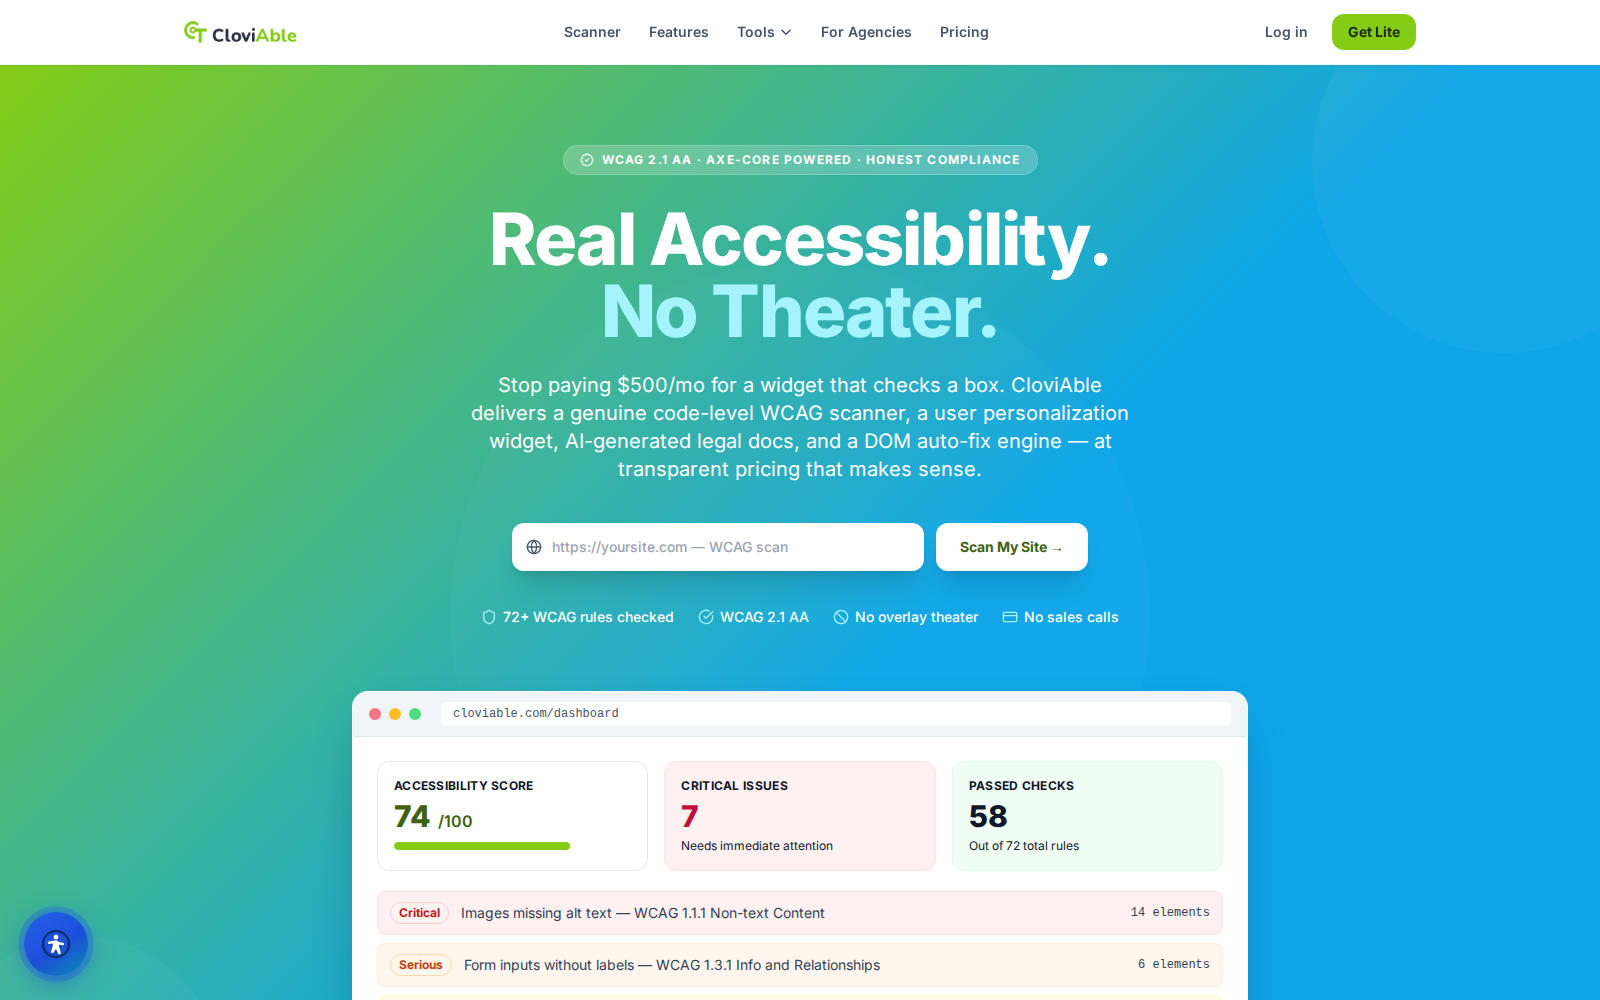Click the no-overlay circle-slash icon
This screenshot has width=1600, height=1000.
click(841, 617)
